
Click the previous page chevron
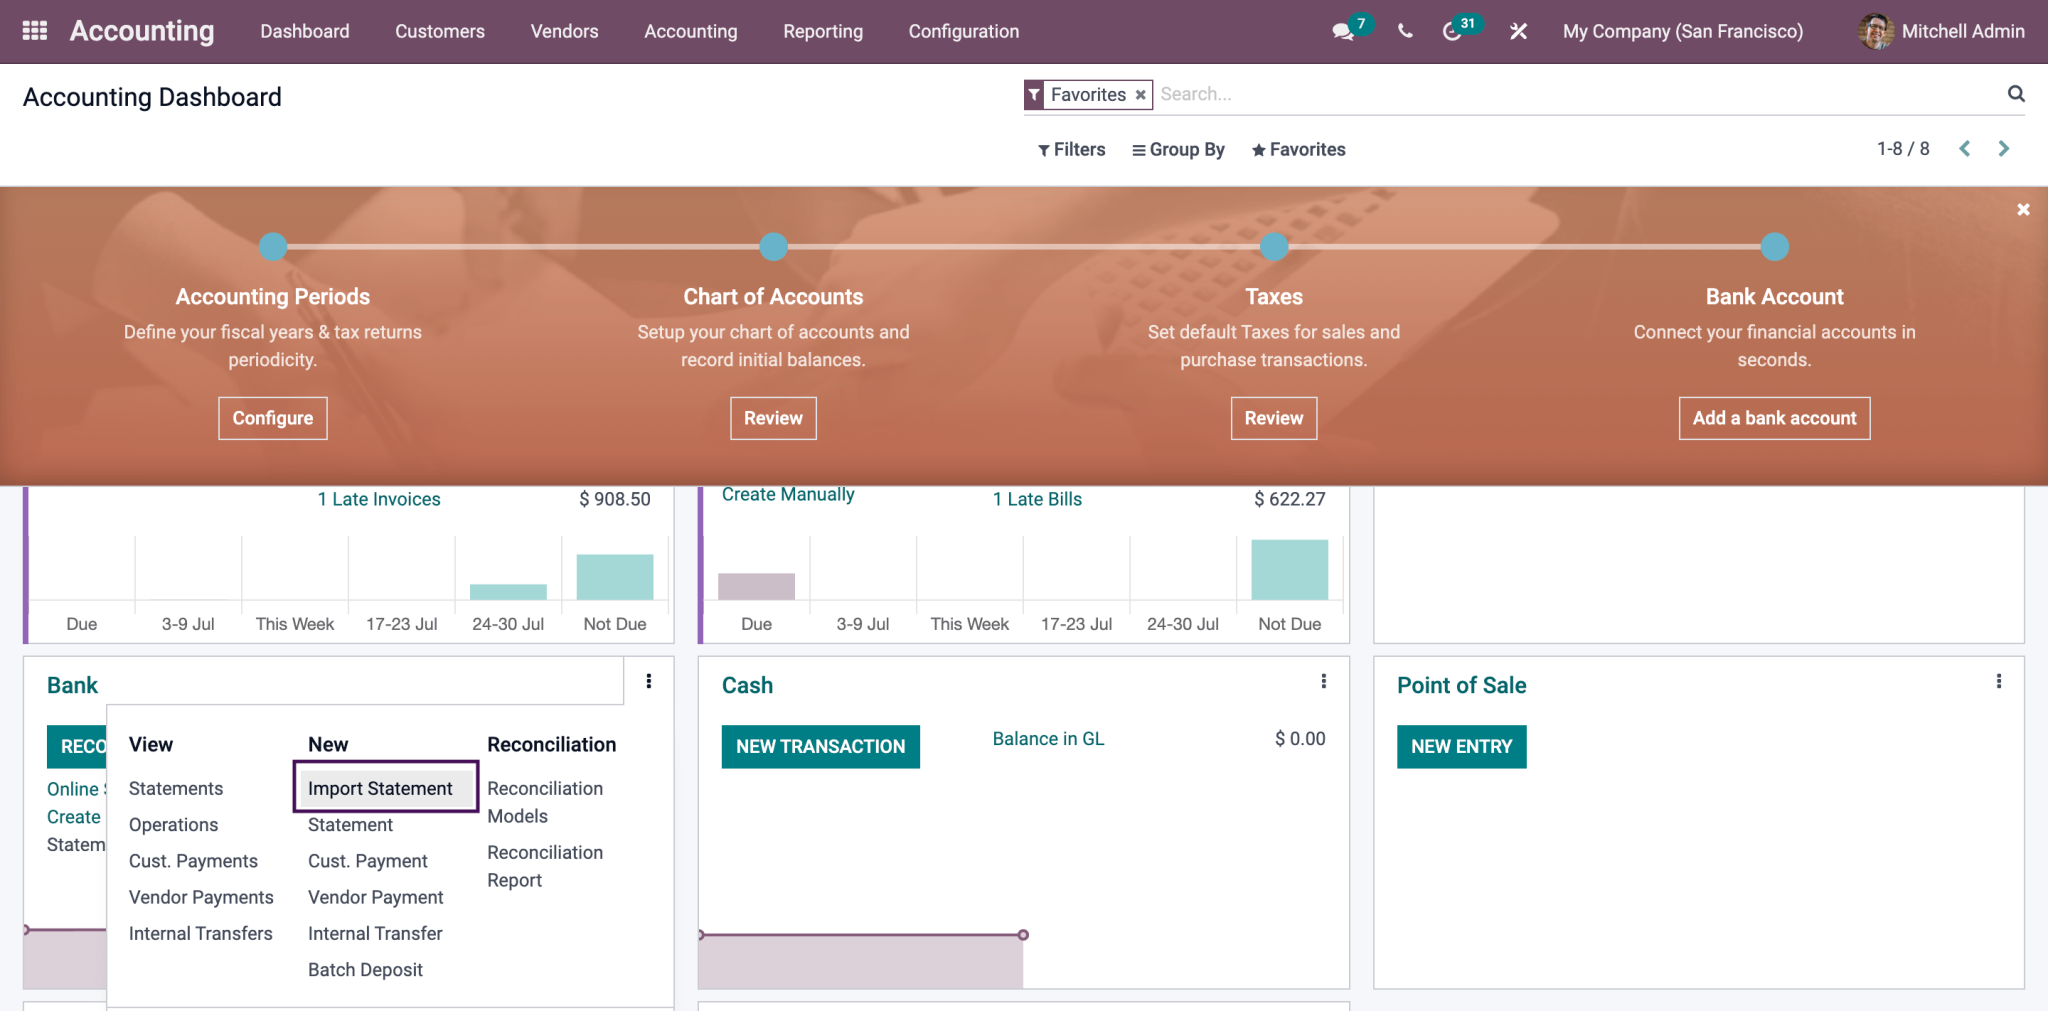[1965, 148]
